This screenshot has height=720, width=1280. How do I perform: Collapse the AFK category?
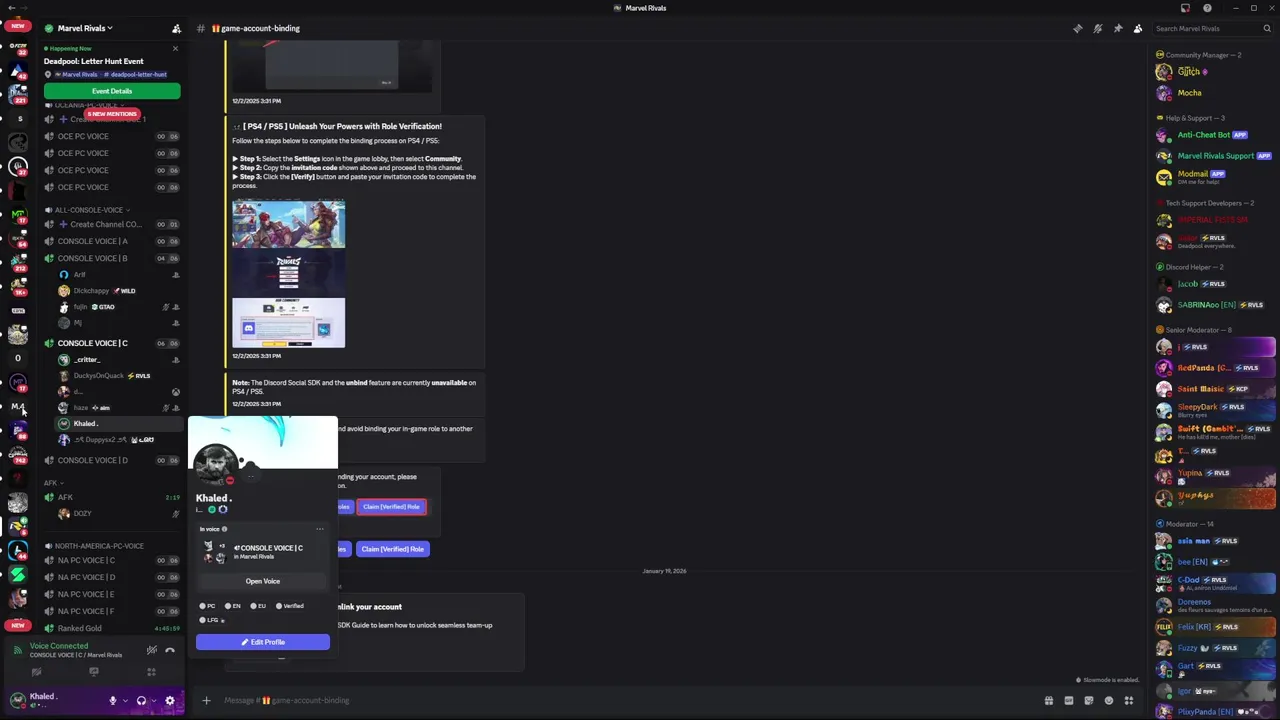54,483
